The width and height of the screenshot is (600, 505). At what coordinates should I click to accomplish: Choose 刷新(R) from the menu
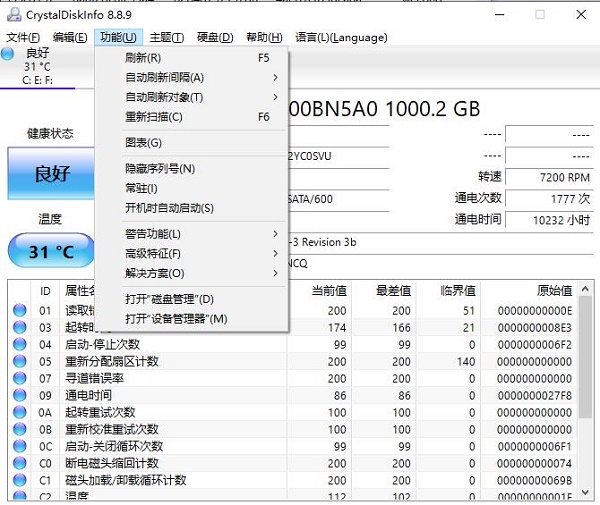(x=191, y=58)
